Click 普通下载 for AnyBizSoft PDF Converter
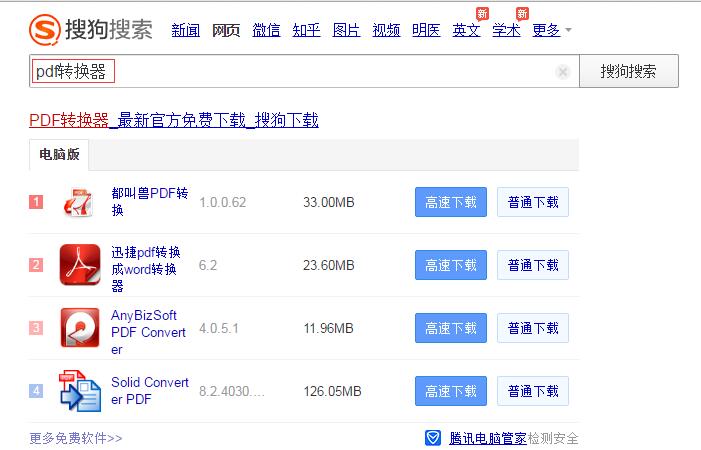 pyautogui.click(x=533, y=328)
